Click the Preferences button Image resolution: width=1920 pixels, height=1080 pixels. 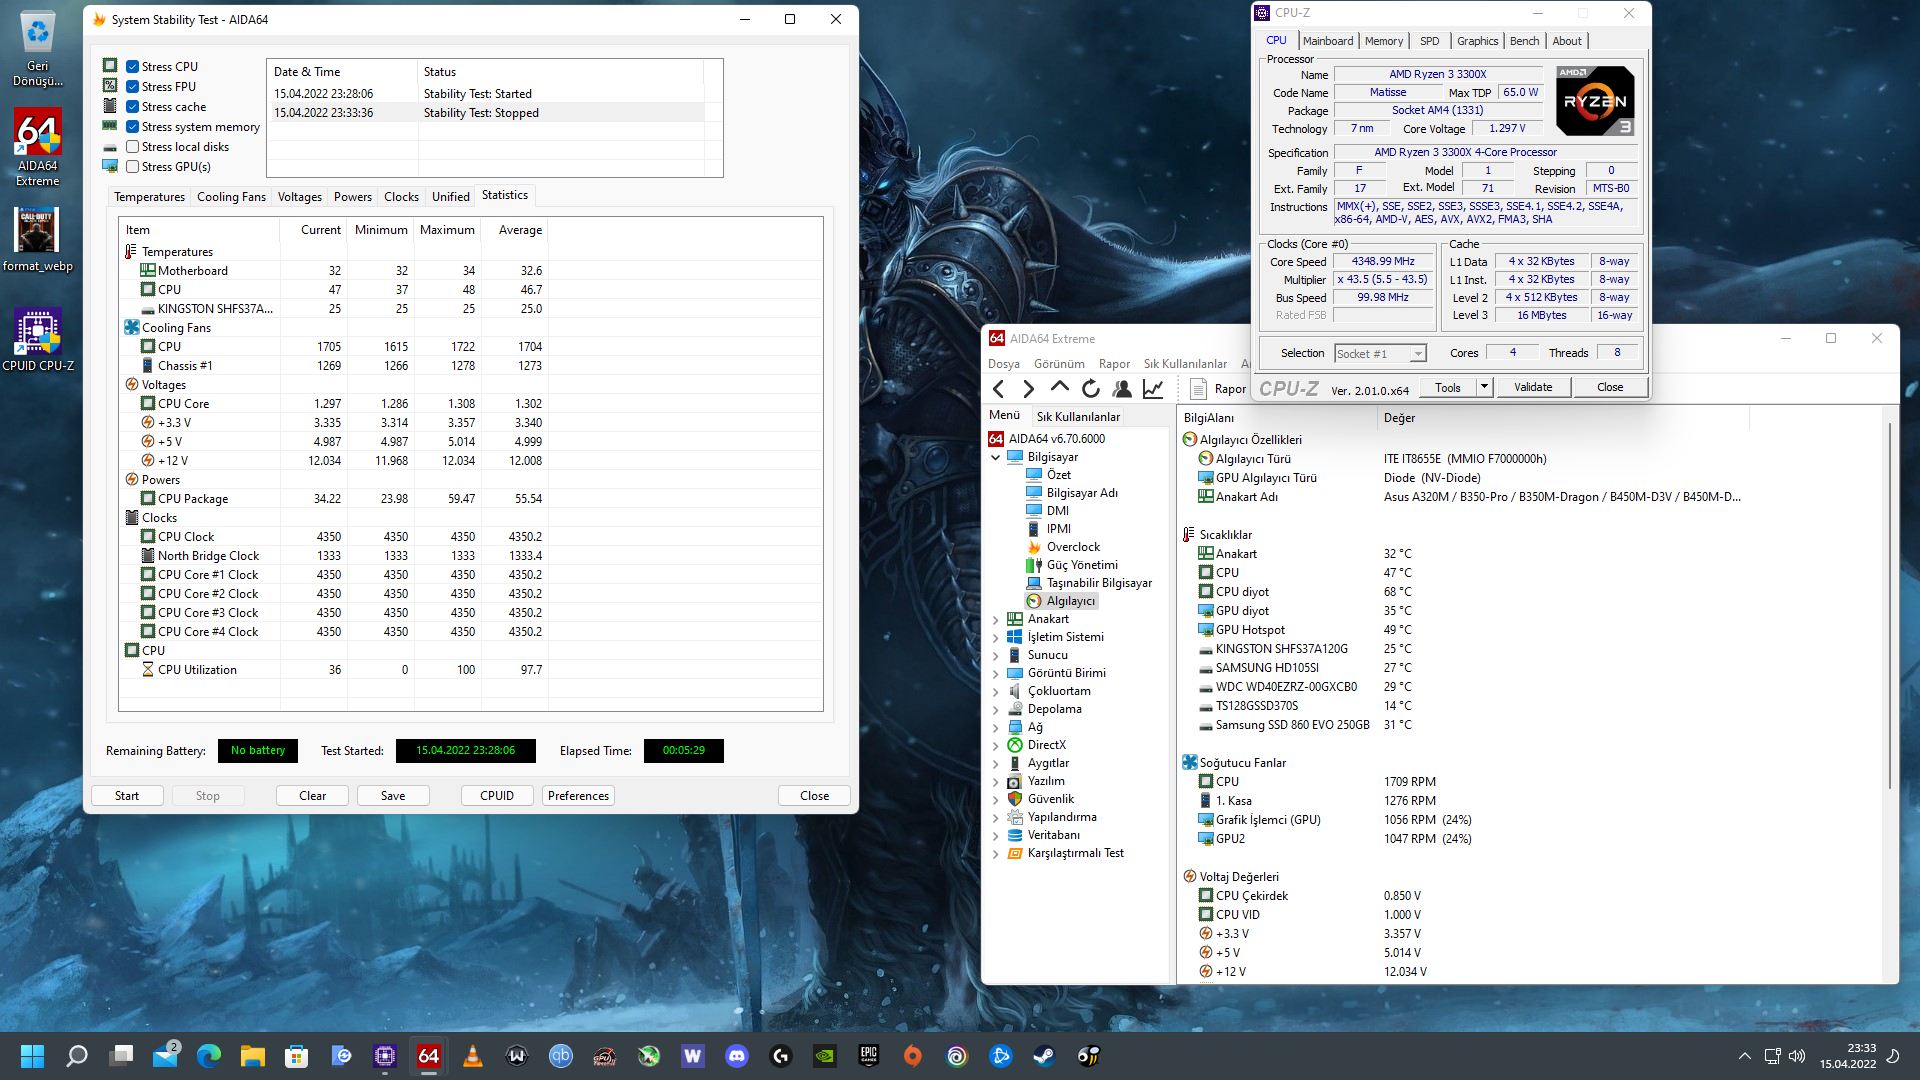[578, 796]
